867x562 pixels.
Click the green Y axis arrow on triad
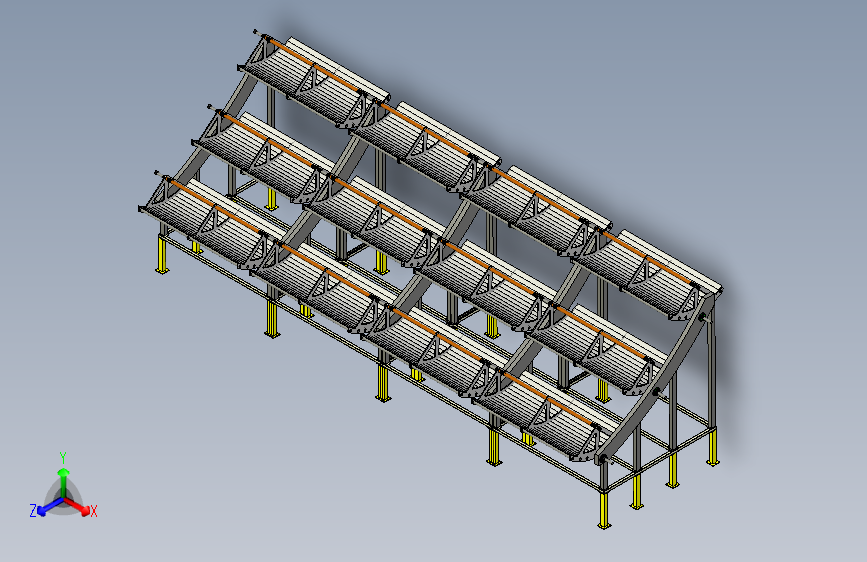coord(64,482)
